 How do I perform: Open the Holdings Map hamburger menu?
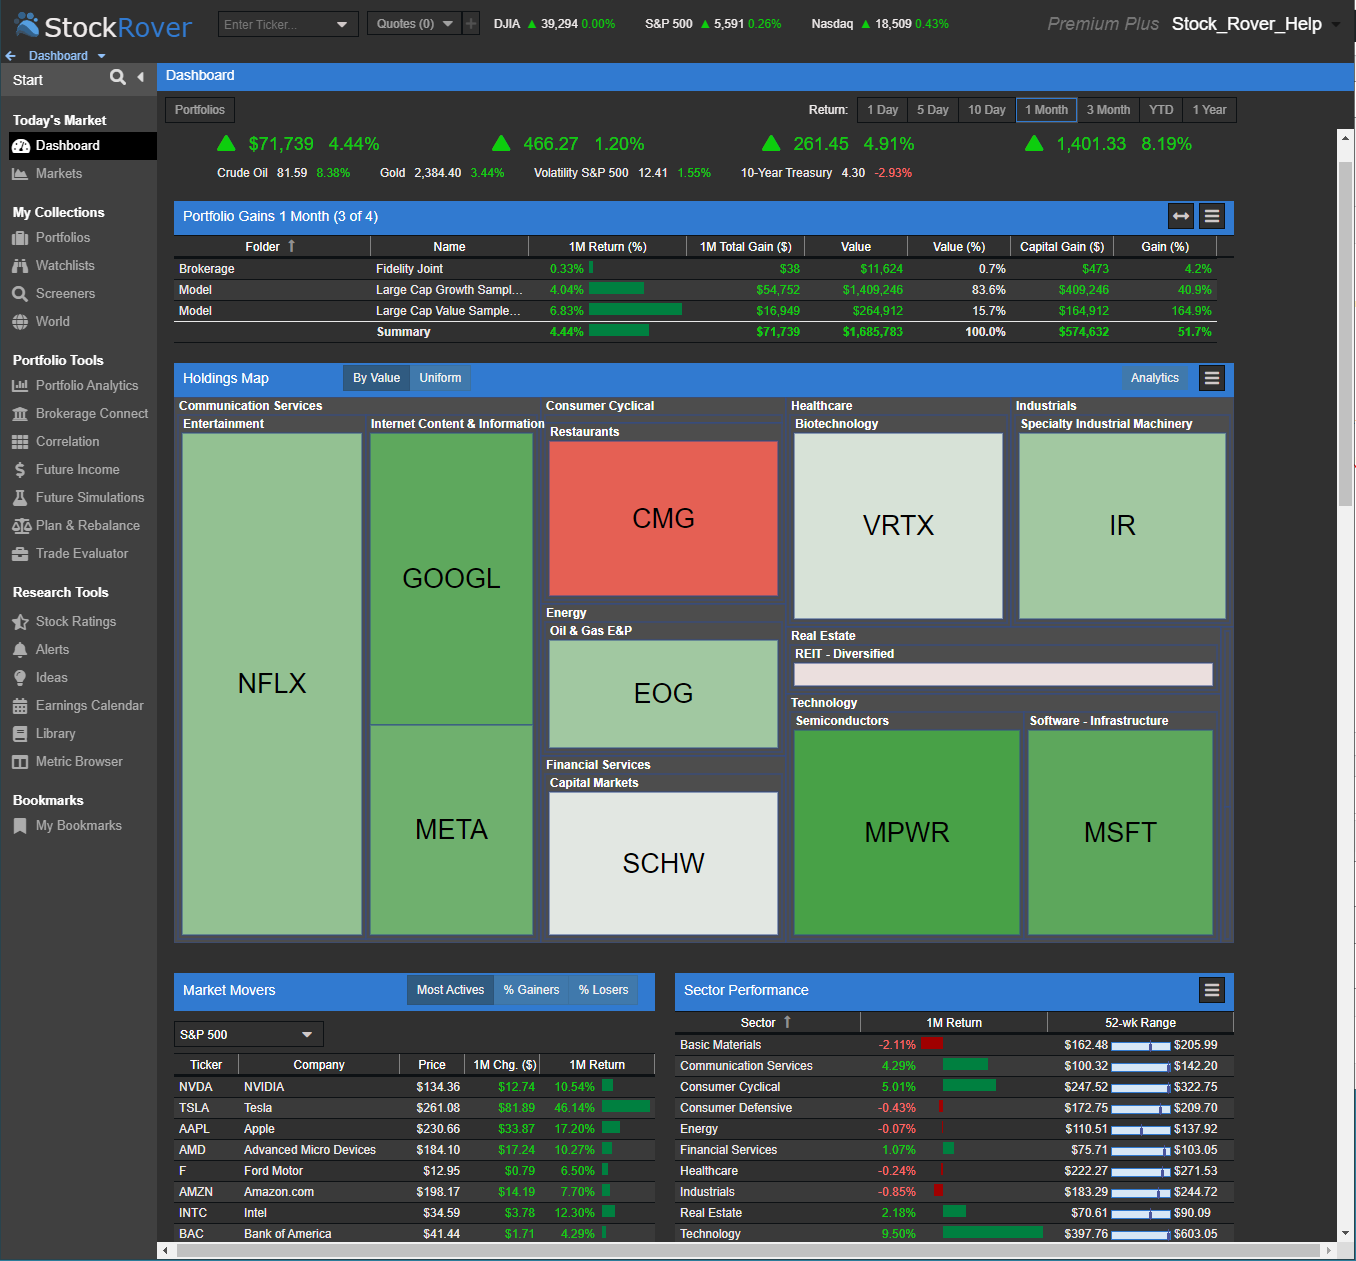point(1212,378)
